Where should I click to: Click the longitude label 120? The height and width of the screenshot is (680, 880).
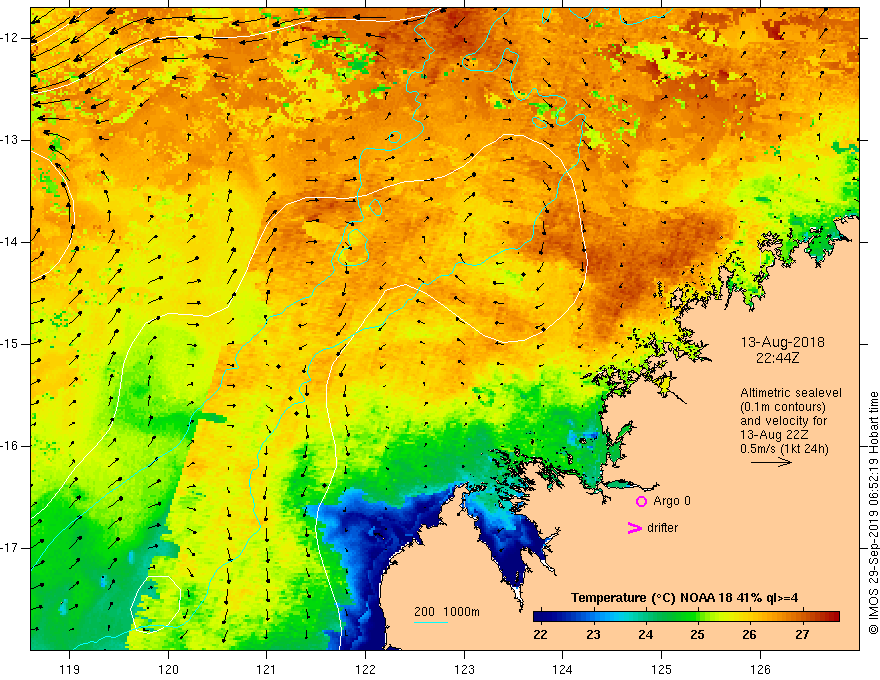168,669
